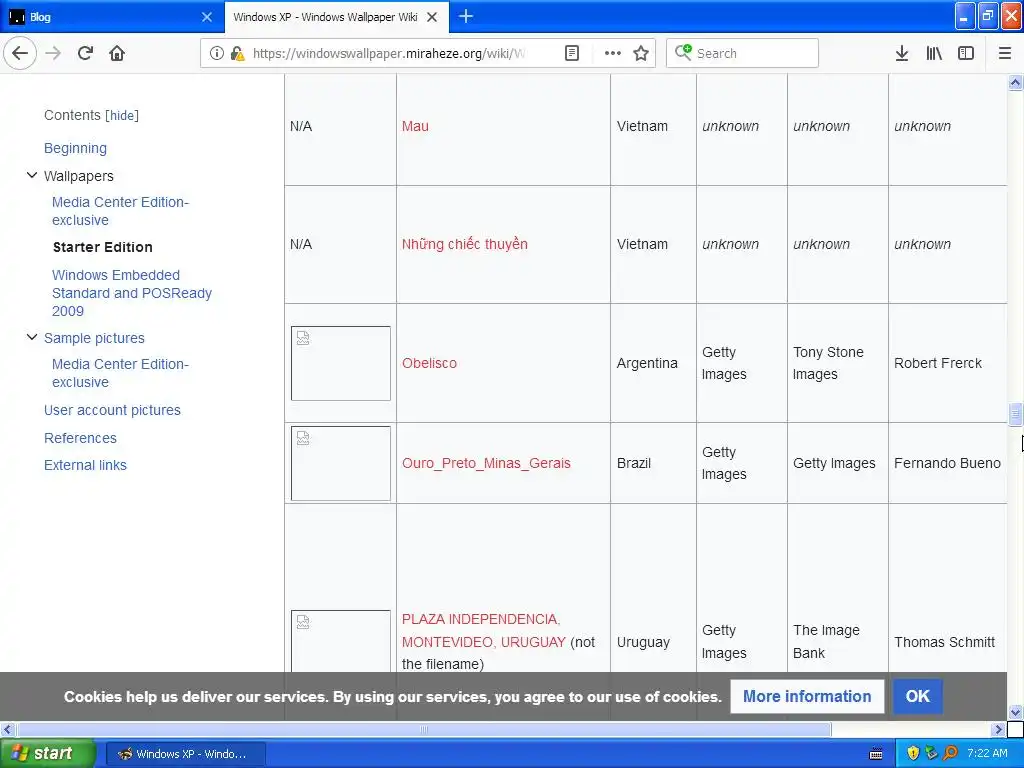Show the sidebars
This screenshot has width=1024, height=768.
(966, 53)
